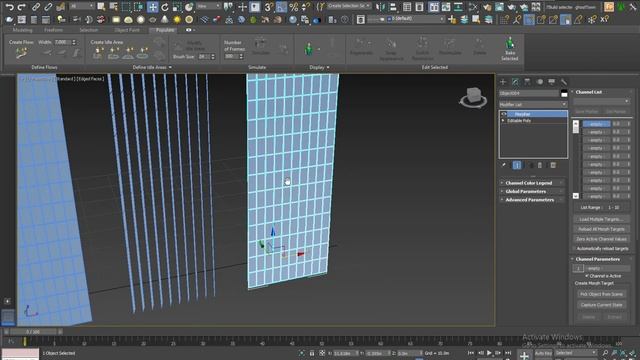Switch to the Populate ribbon tab
Screen dimensions: 640x360
pos(164,30)
